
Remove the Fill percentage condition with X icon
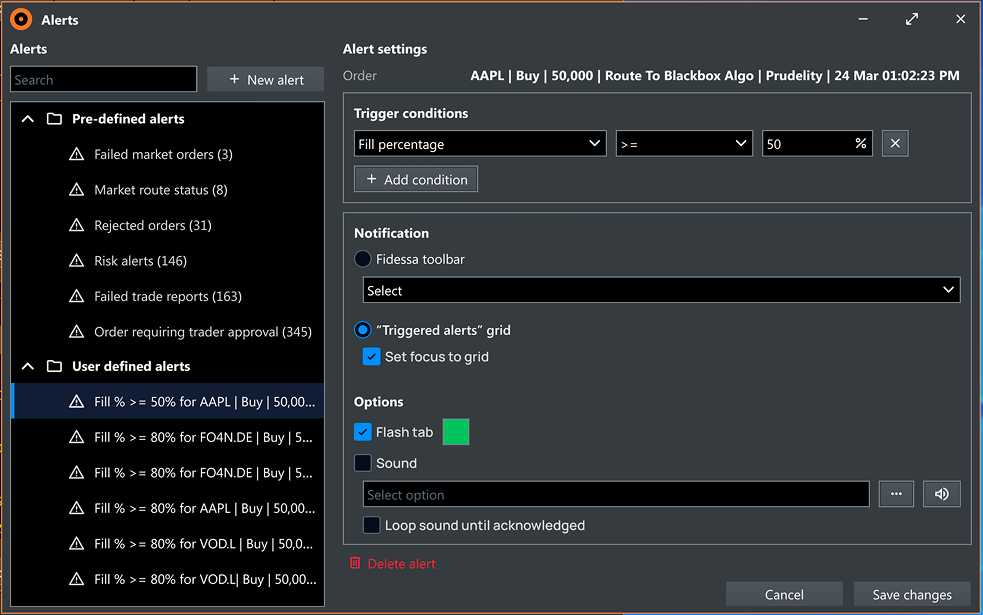coord(895,143)
